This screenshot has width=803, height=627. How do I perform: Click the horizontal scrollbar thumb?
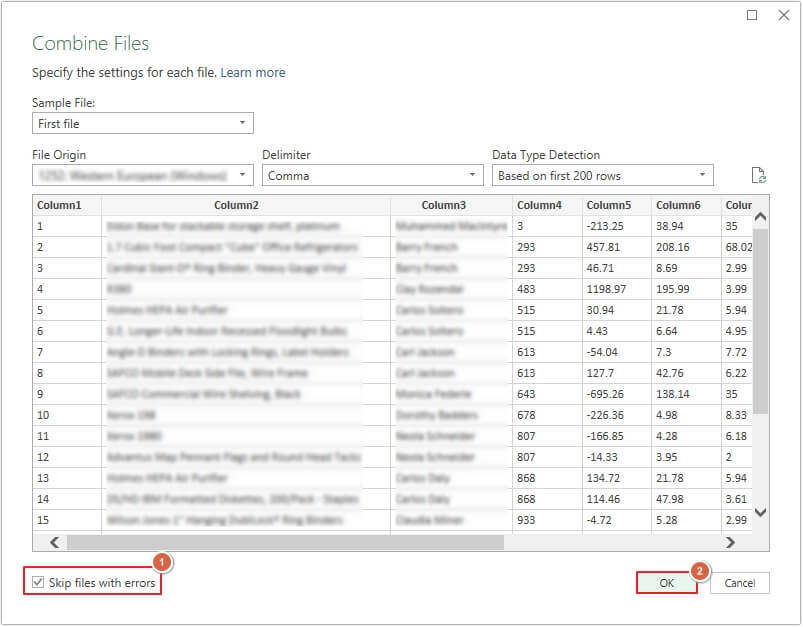[x=285, y=542]
